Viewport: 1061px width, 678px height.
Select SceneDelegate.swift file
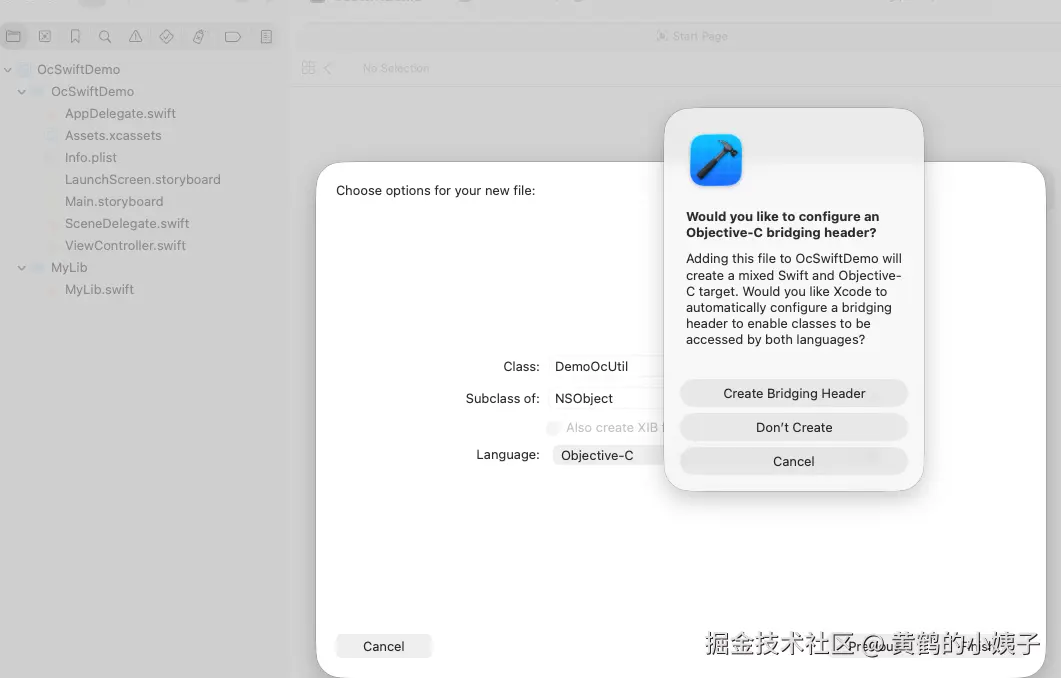point(127,223)
